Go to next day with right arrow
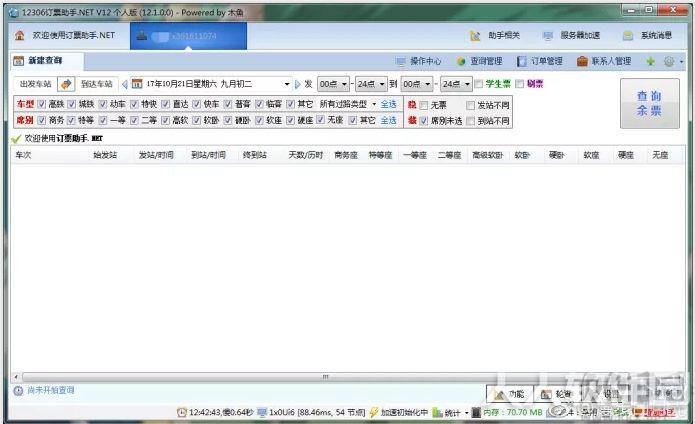Viewport: 695px width, 424px height. click(x=297, y=84)
